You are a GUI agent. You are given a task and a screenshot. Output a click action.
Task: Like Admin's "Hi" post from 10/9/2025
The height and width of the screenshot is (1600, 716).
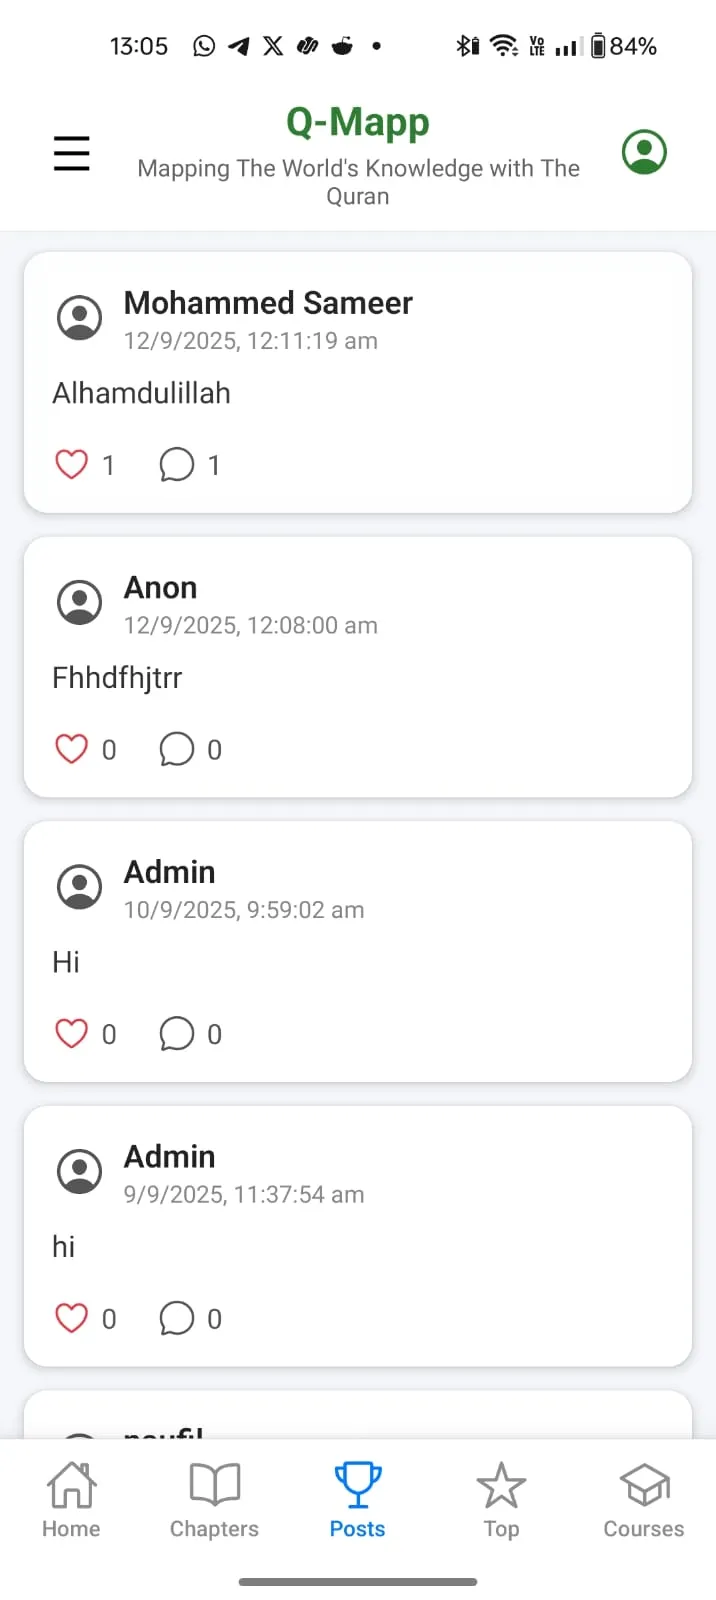[72, 1033]
